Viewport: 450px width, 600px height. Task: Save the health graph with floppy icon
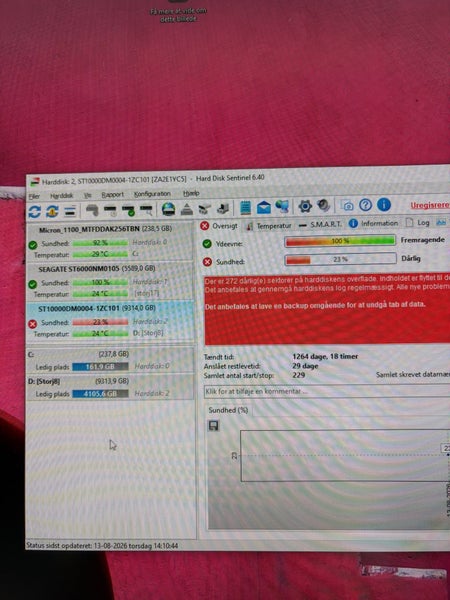(213, 426)
